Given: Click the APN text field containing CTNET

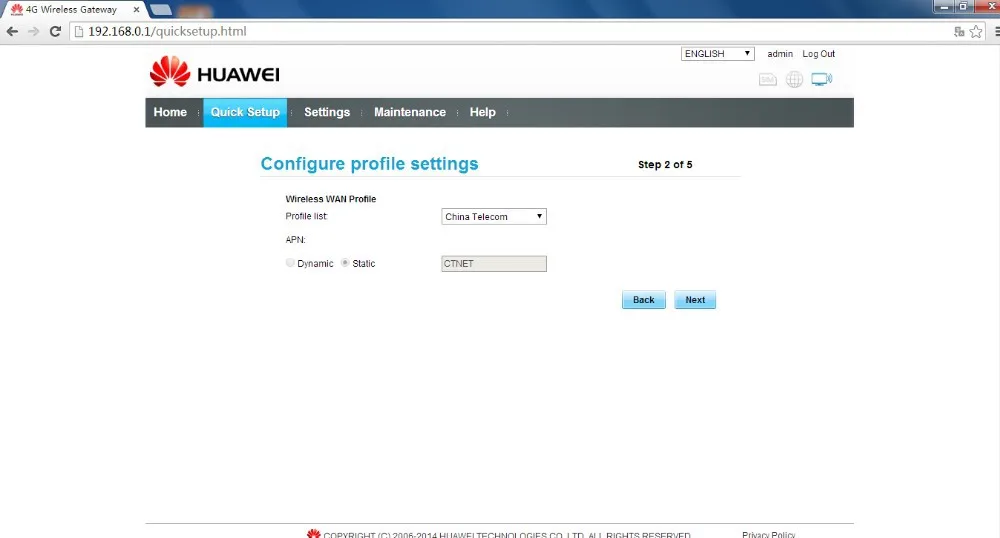Looking at the screenshot, I should [494, 264].
